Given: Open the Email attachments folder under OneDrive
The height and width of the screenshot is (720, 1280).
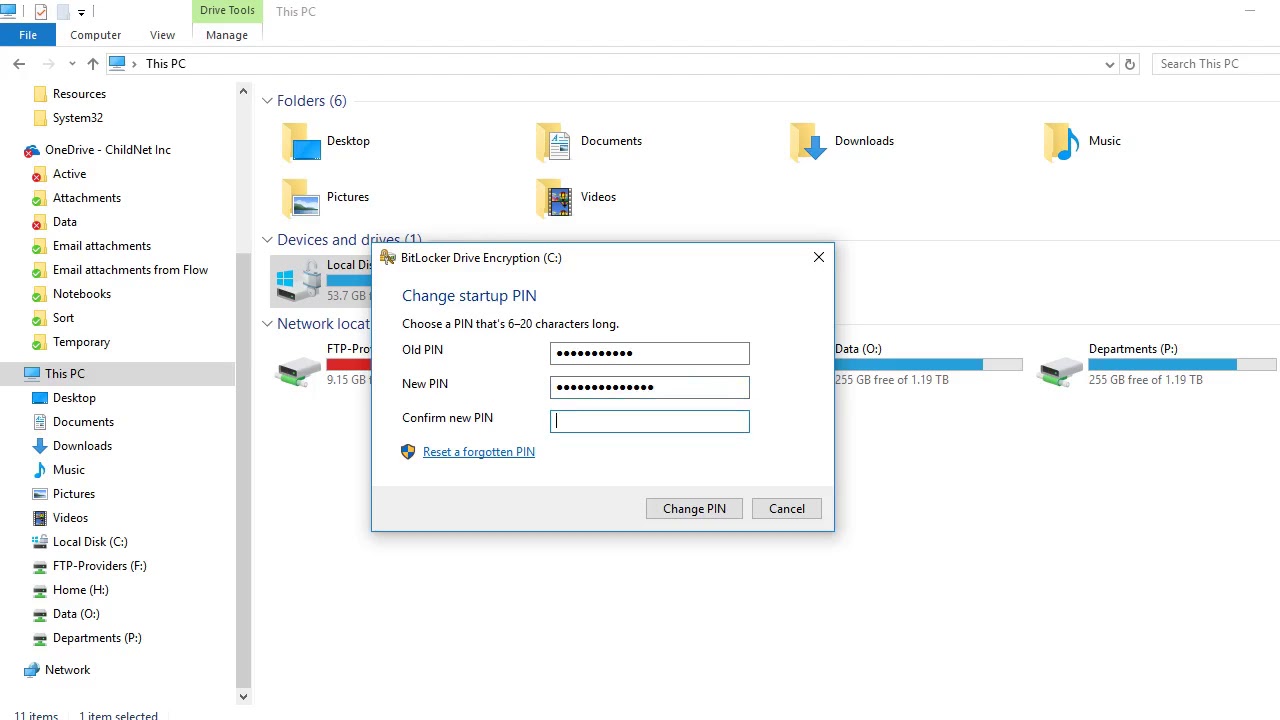Looking at the screenshot, I should tap(102, 246).
